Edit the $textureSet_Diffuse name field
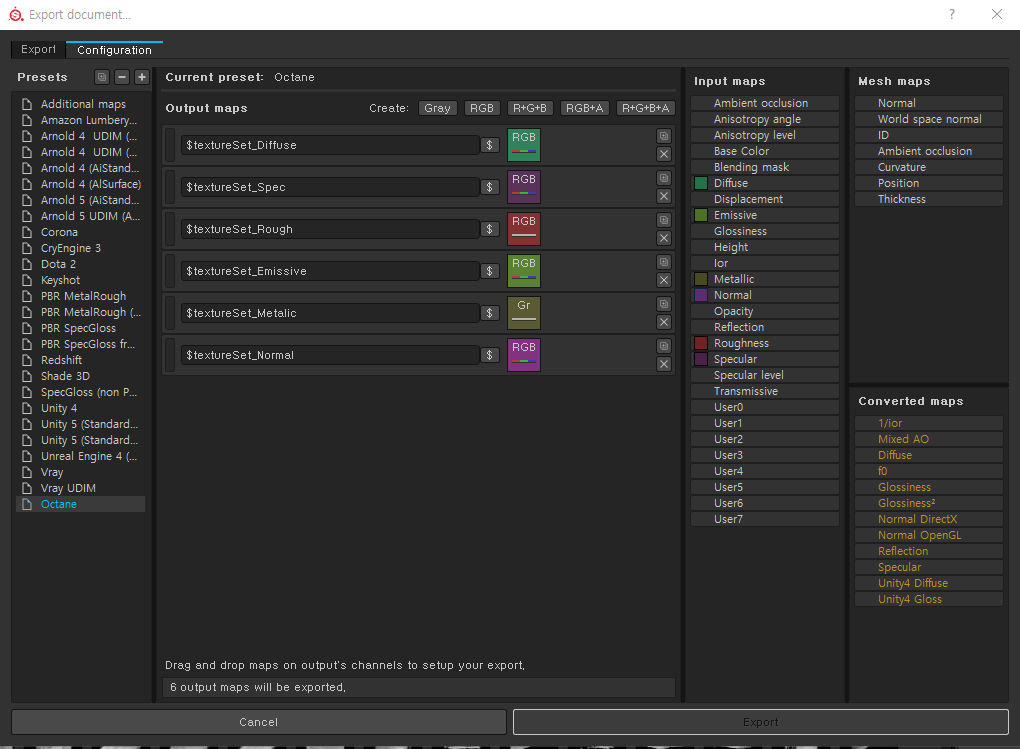1020x749 pixels. [330, 145]
